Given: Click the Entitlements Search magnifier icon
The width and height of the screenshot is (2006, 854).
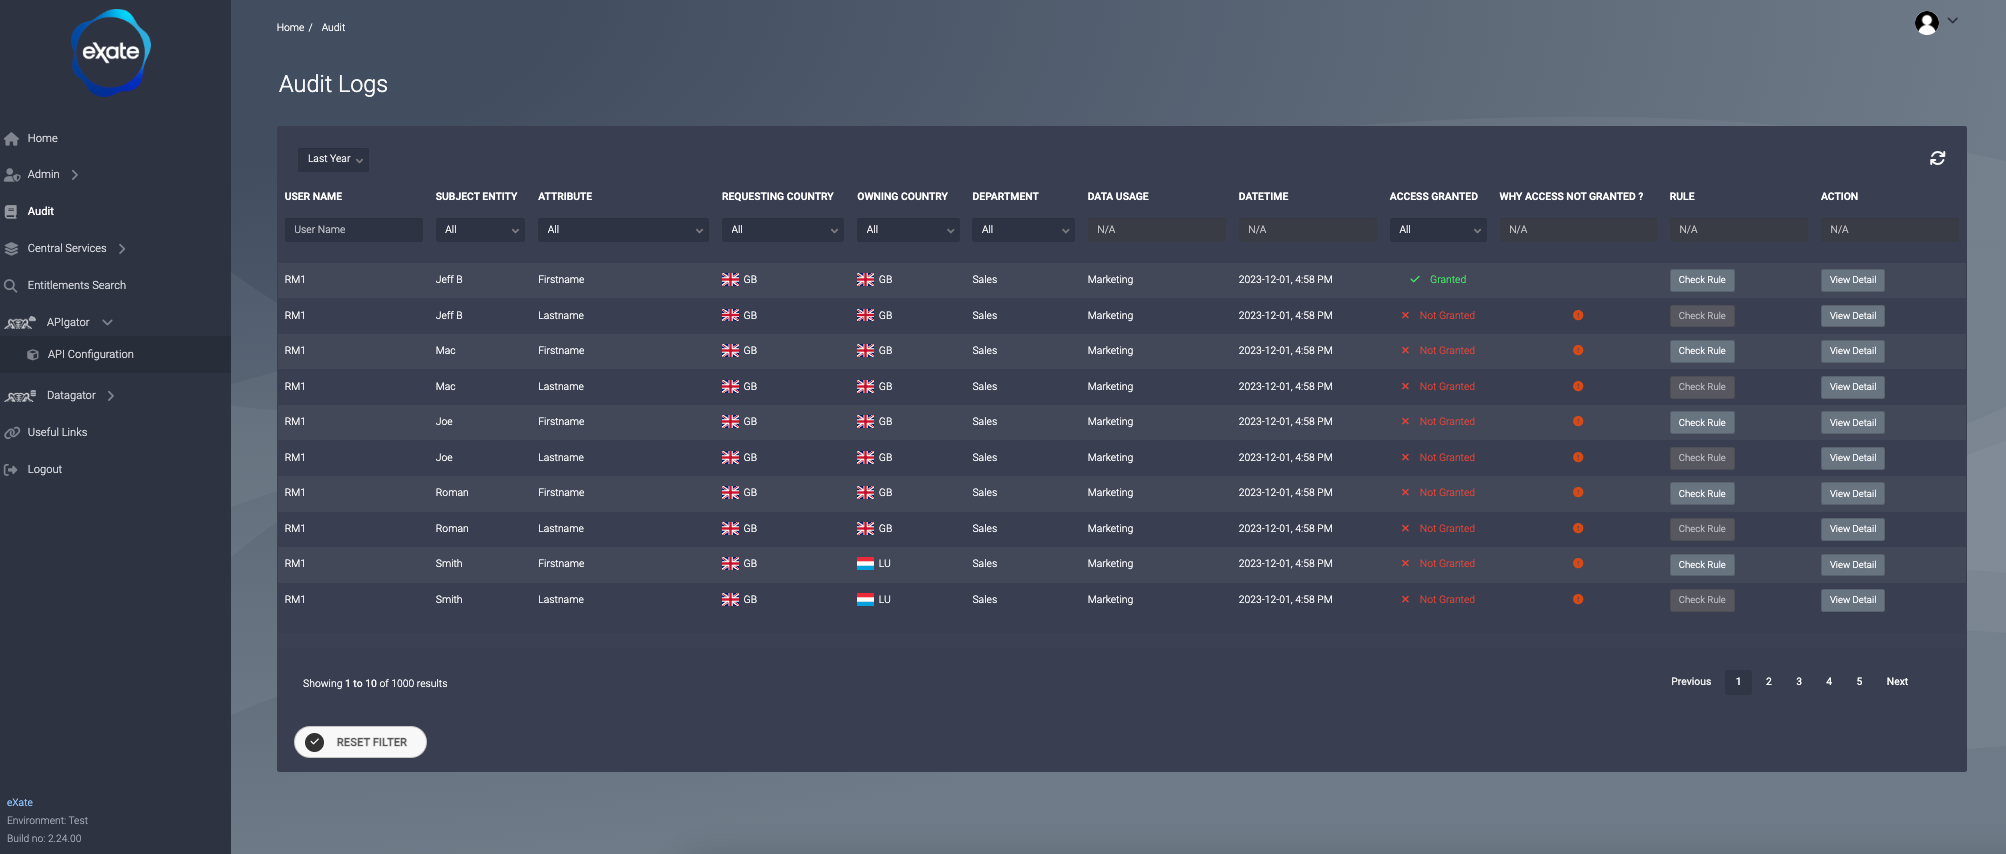Looking at the screenshot, I should pyautogui.click(x=11, y=286).
